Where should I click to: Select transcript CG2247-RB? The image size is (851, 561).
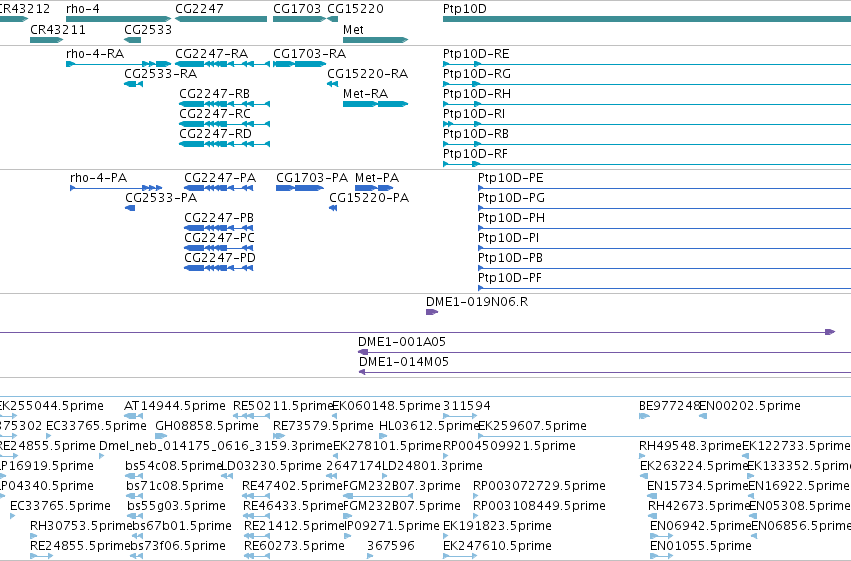225,104
